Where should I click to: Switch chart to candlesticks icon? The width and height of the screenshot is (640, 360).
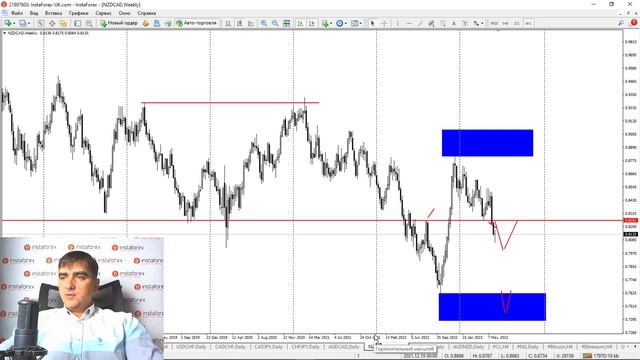click(x=240, y=23)
